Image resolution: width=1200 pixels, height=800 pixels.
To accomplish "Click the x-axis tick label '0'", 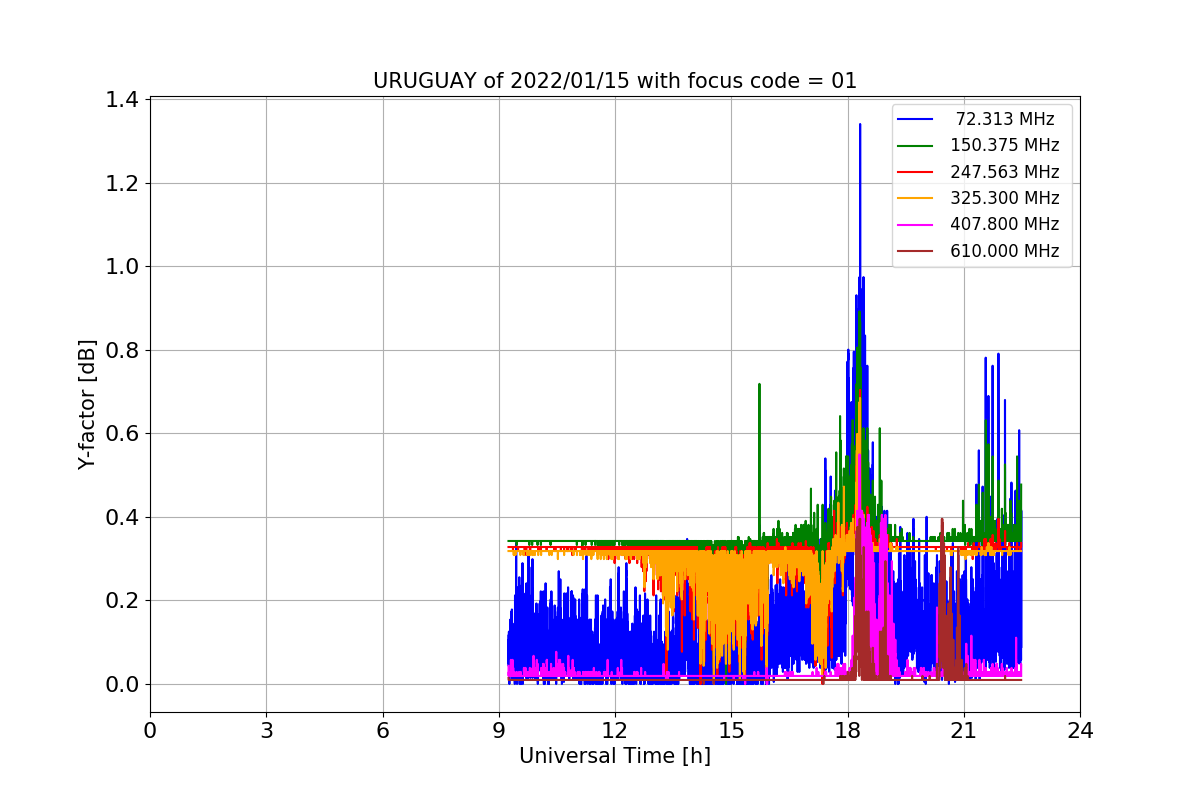I will (150, 731).
